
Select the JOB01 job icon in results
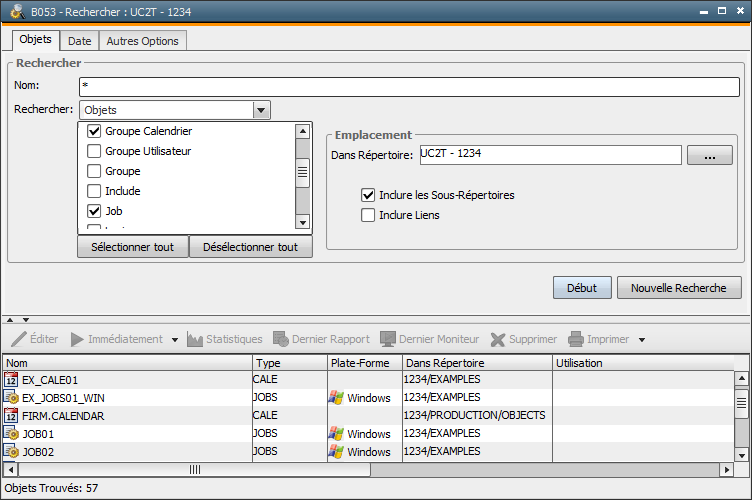click(12, 434)
